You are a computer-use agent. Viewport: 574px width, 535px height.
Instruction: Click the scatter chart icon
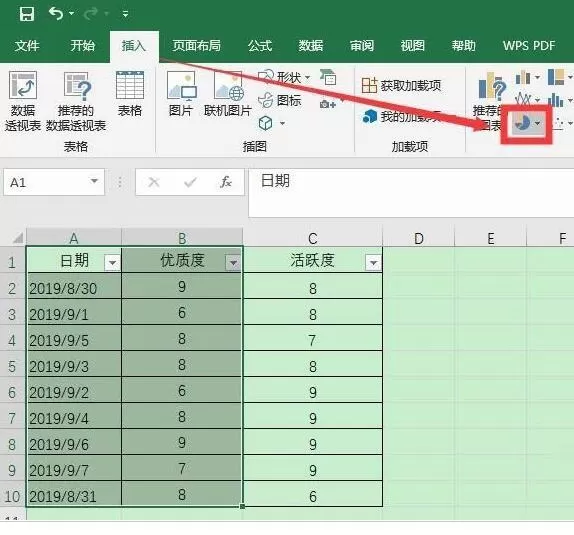pyautogui.click(x=557, y=123)
